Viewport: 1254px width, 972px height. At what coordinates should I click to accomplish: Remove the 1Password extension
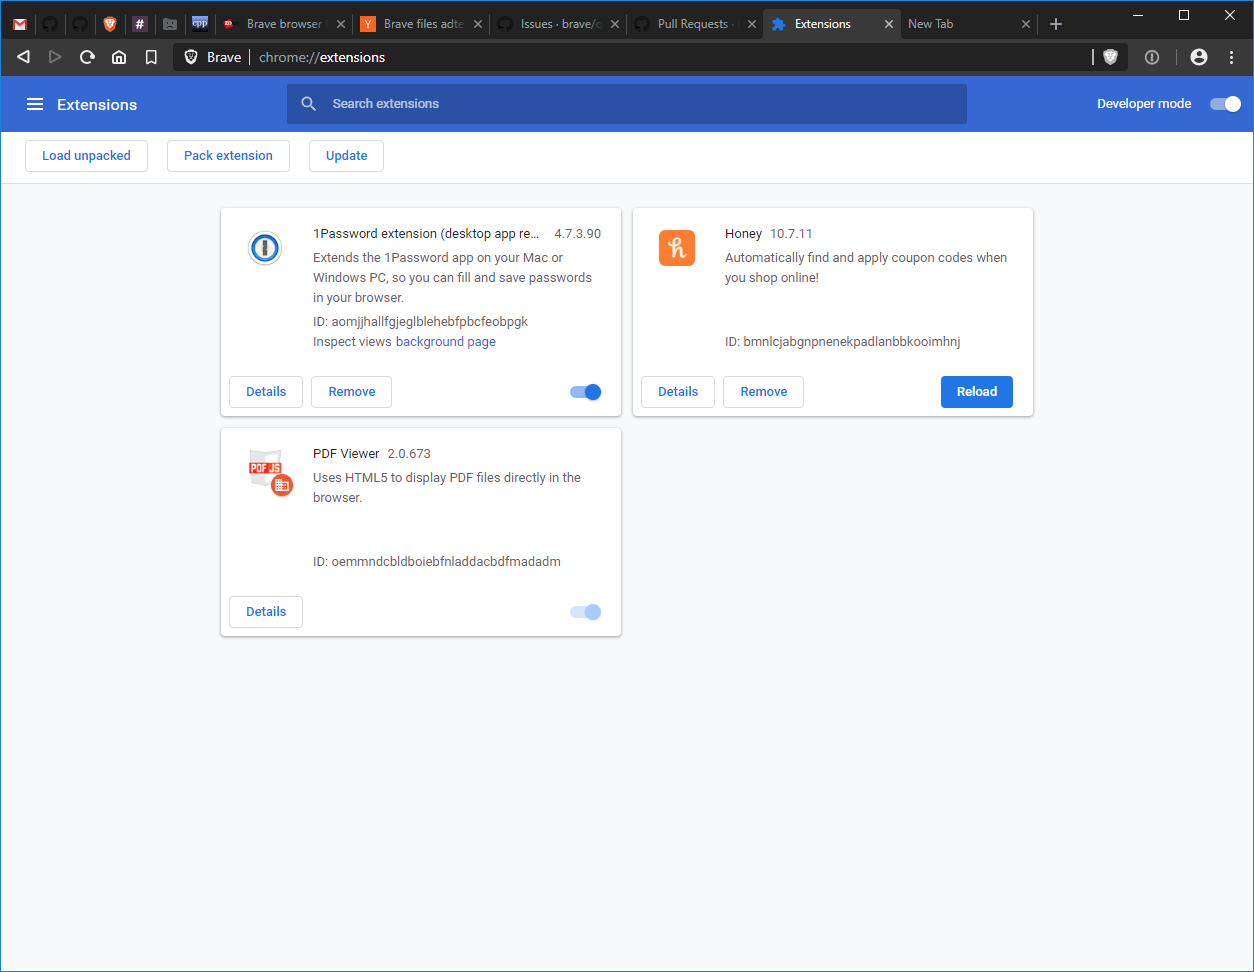352,392
